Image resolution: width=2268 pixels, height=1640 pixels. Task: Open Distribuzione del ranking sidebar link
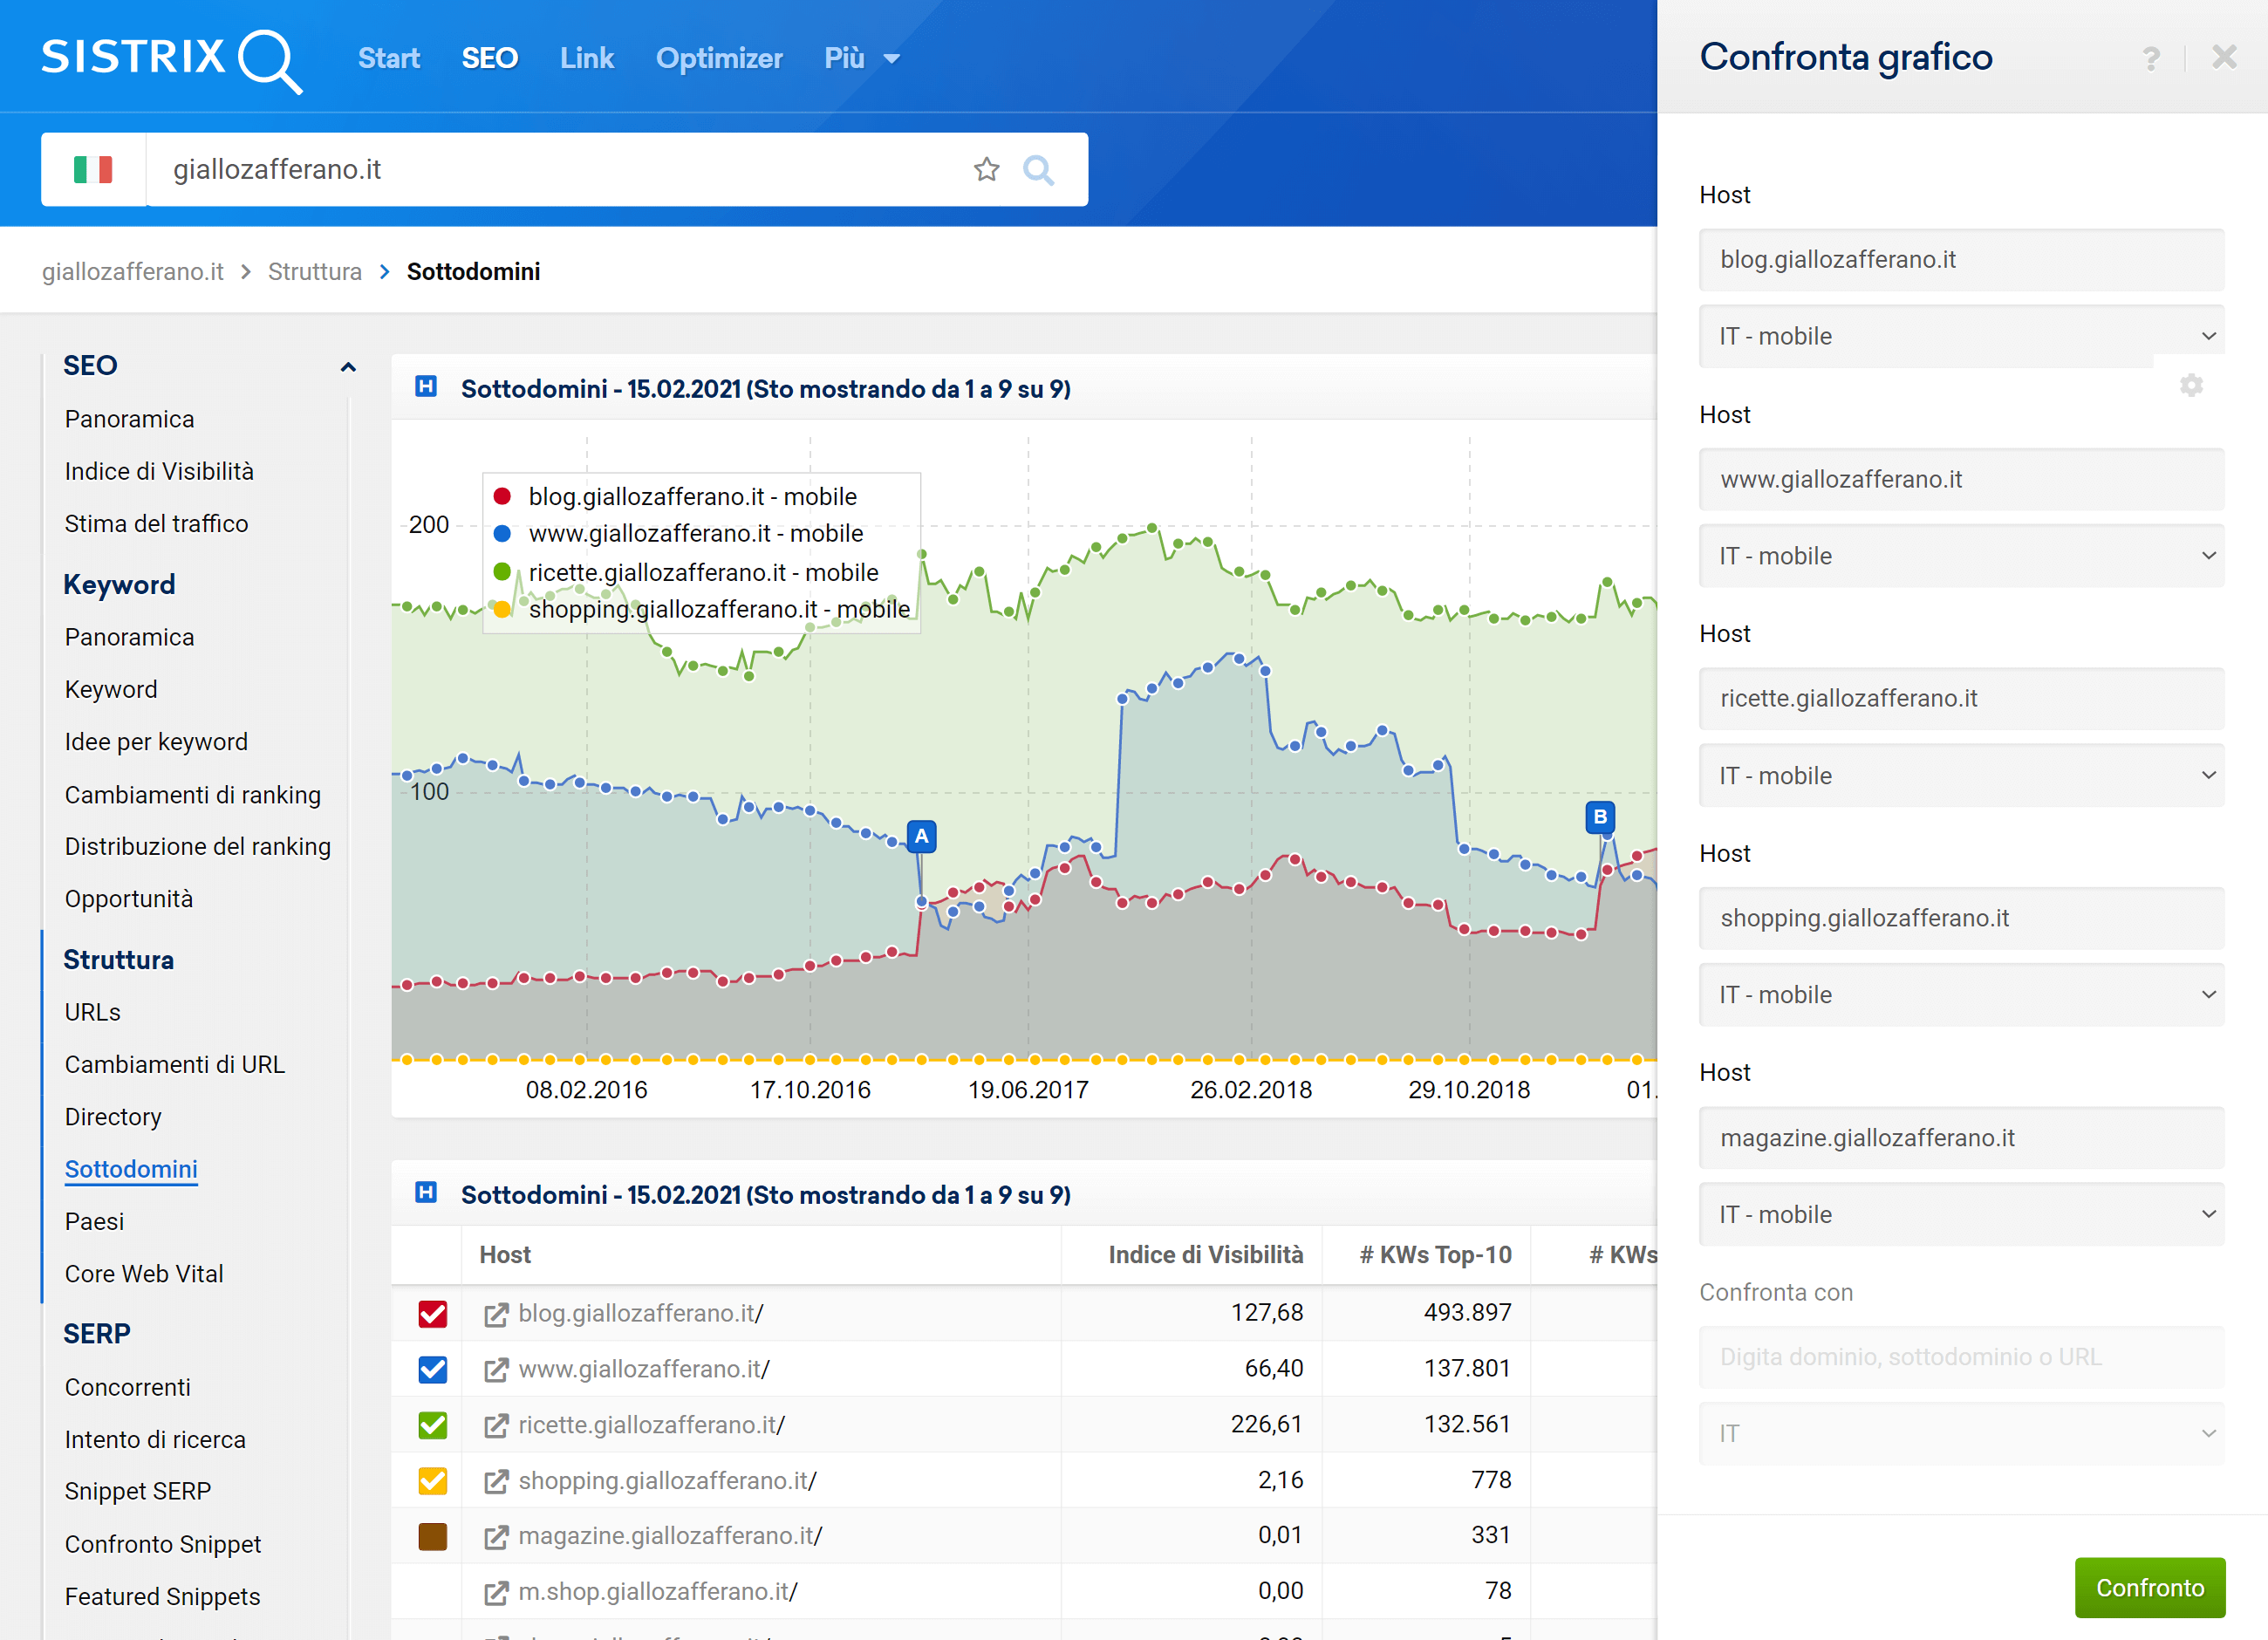[197, 846]
